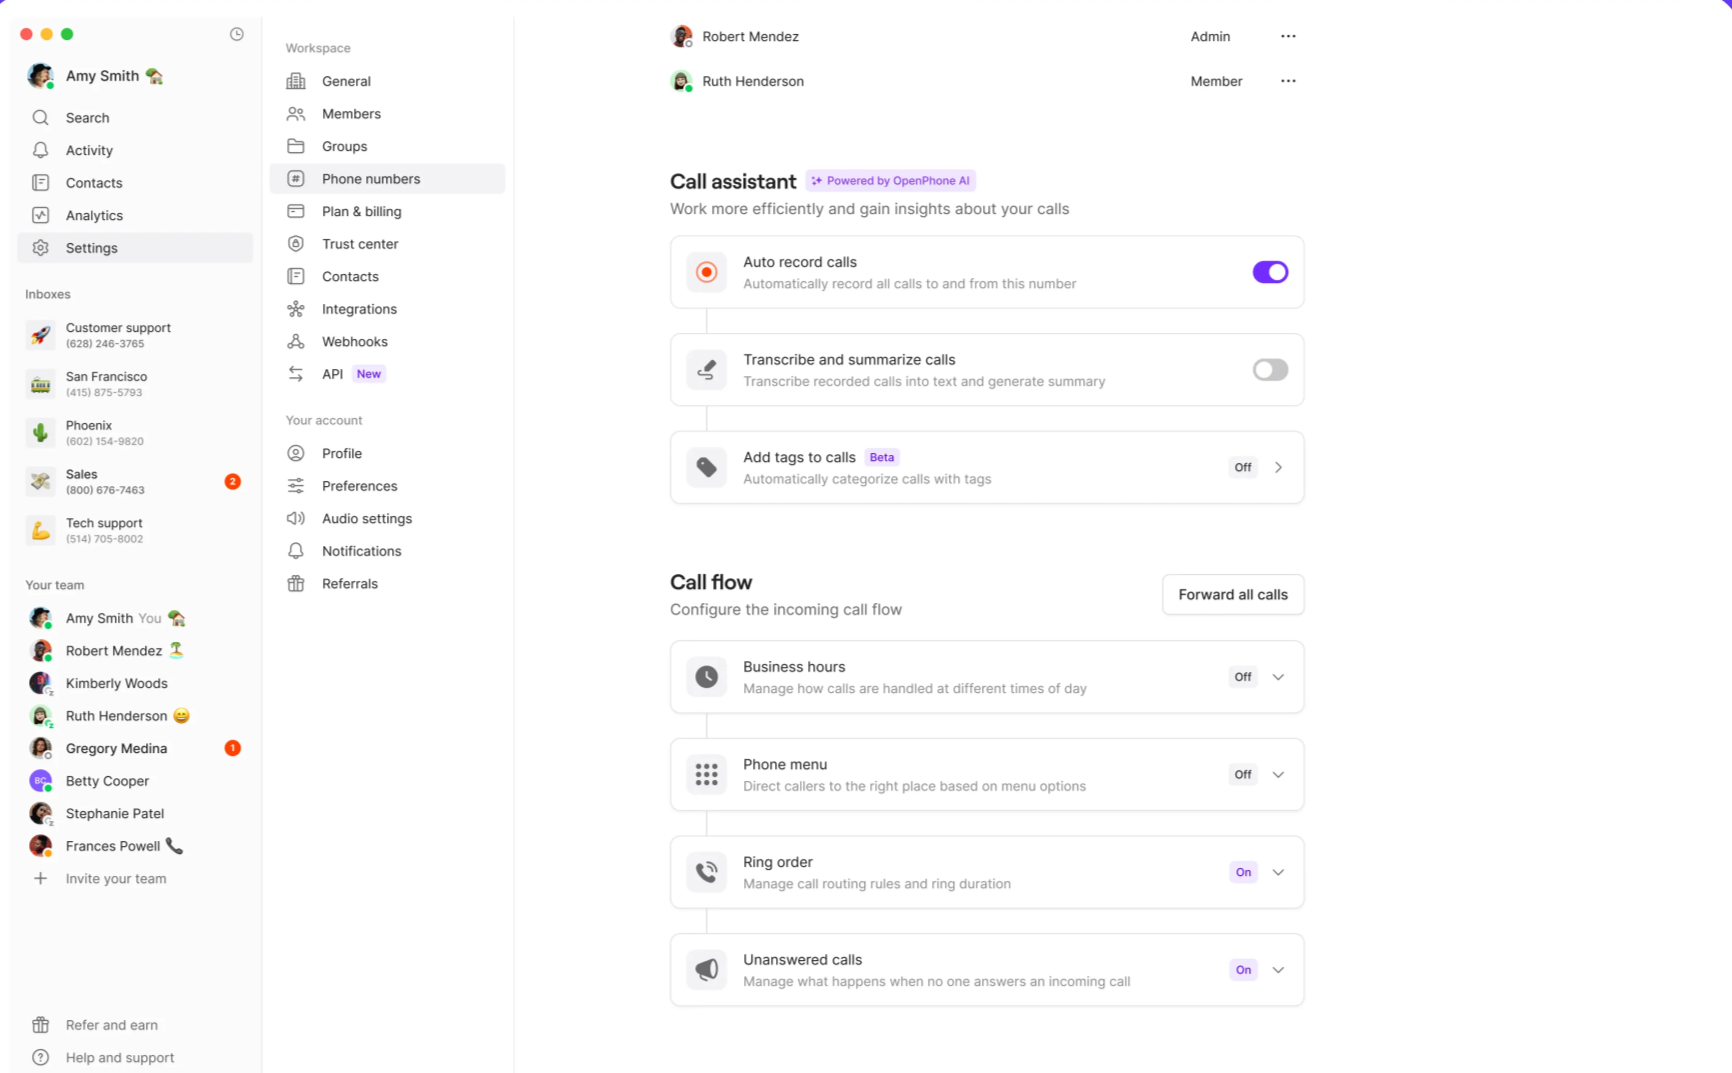Click Frances Powell in team list
The image size is (1732, 1073).
click(x=135, y=846)
